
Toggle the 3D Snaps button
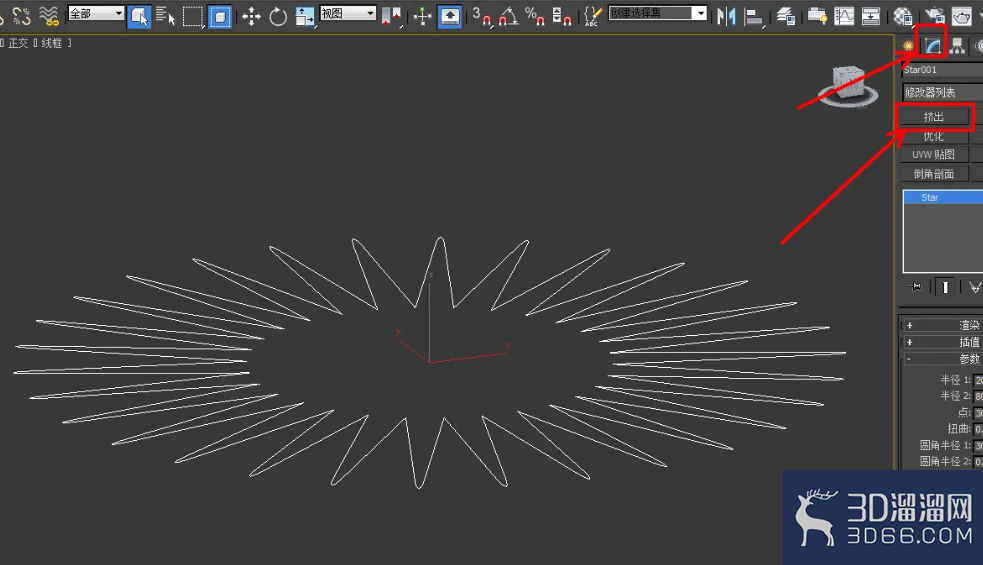click(x=481, y=16)
